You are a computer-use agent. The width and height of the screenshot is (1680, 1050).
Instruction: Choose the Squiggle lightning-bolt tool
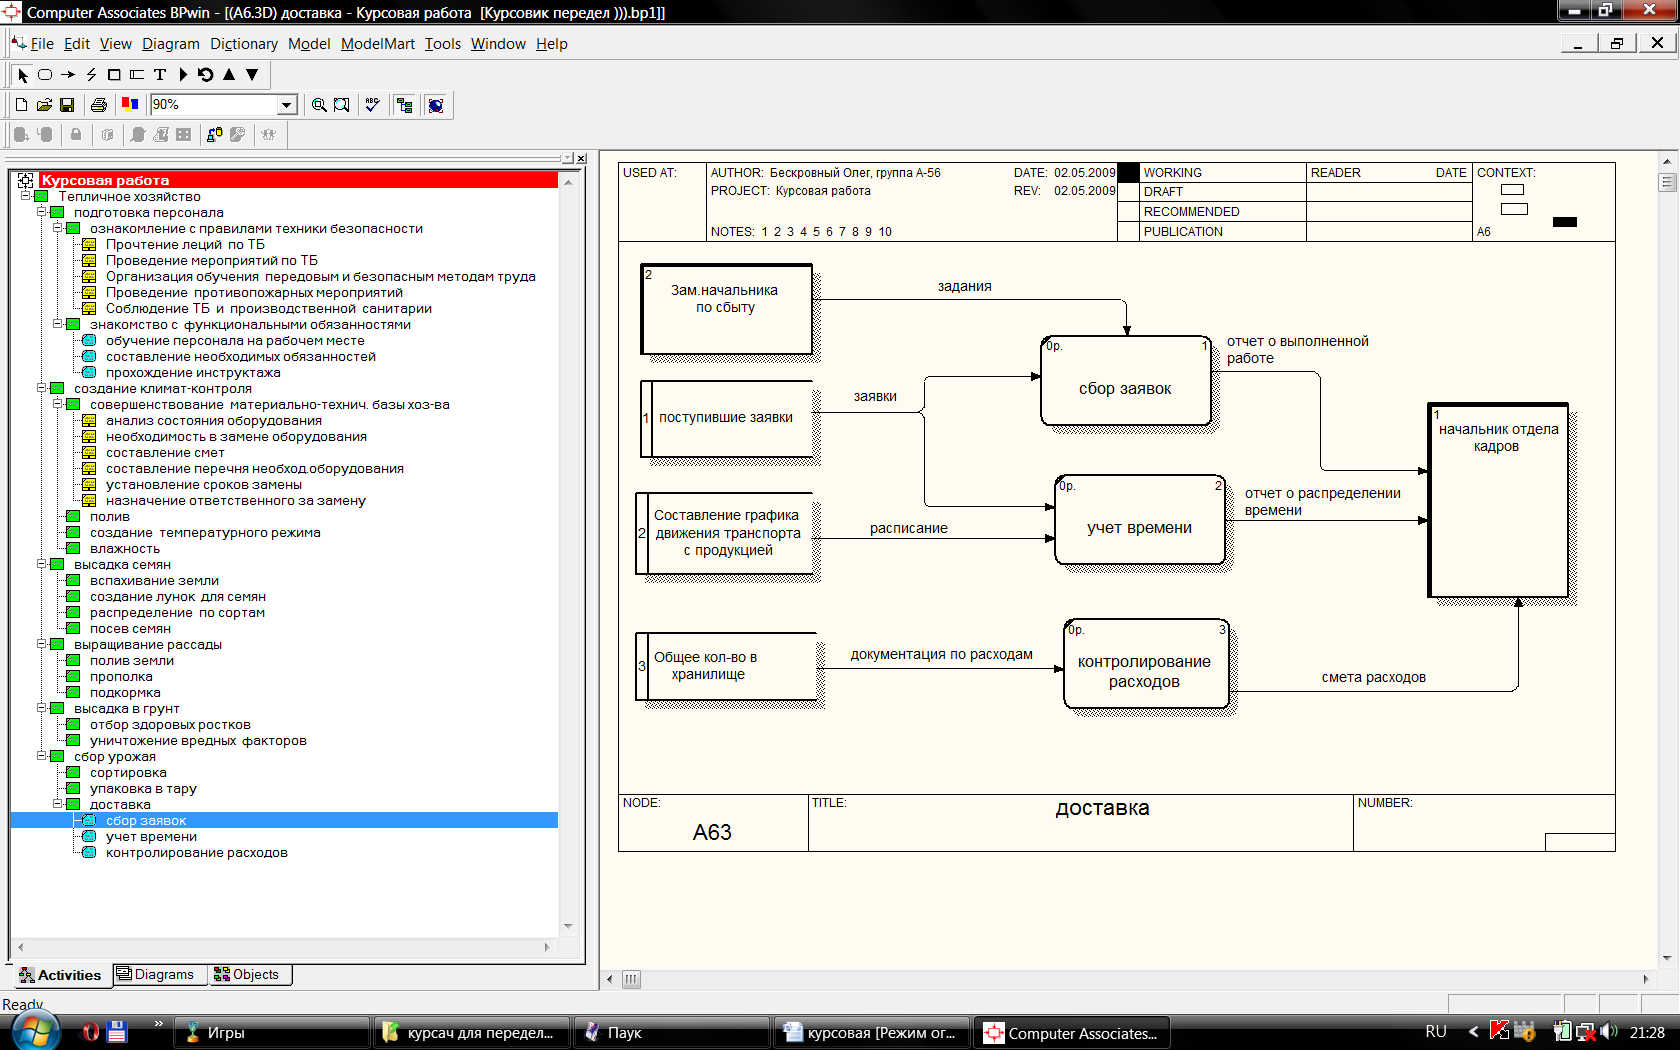tap(91, 75)
